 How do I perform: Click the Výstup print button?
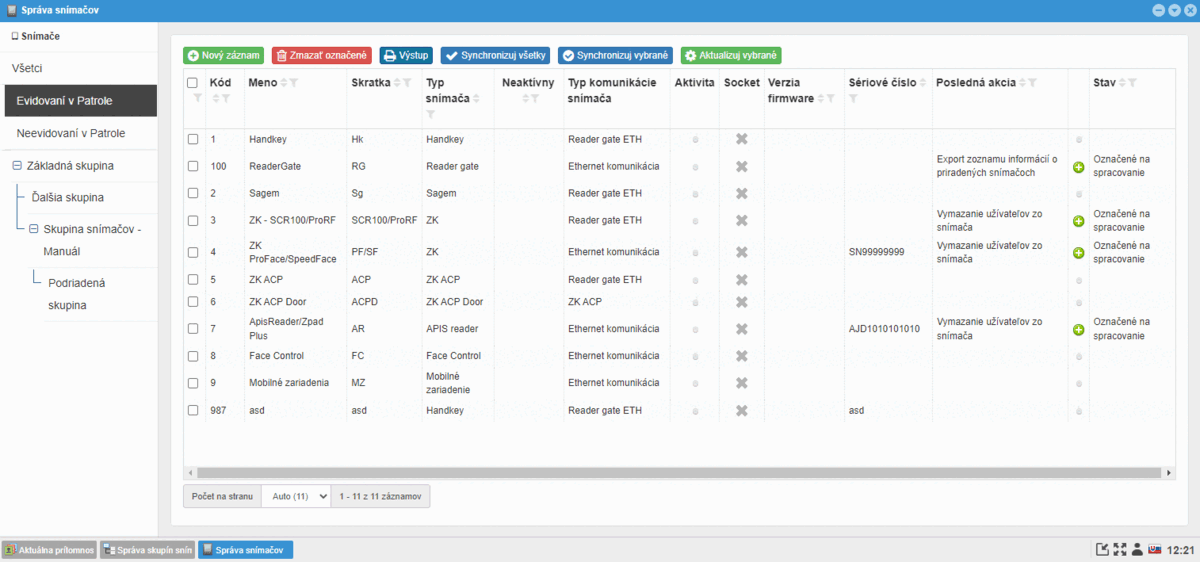pos(407,56)
